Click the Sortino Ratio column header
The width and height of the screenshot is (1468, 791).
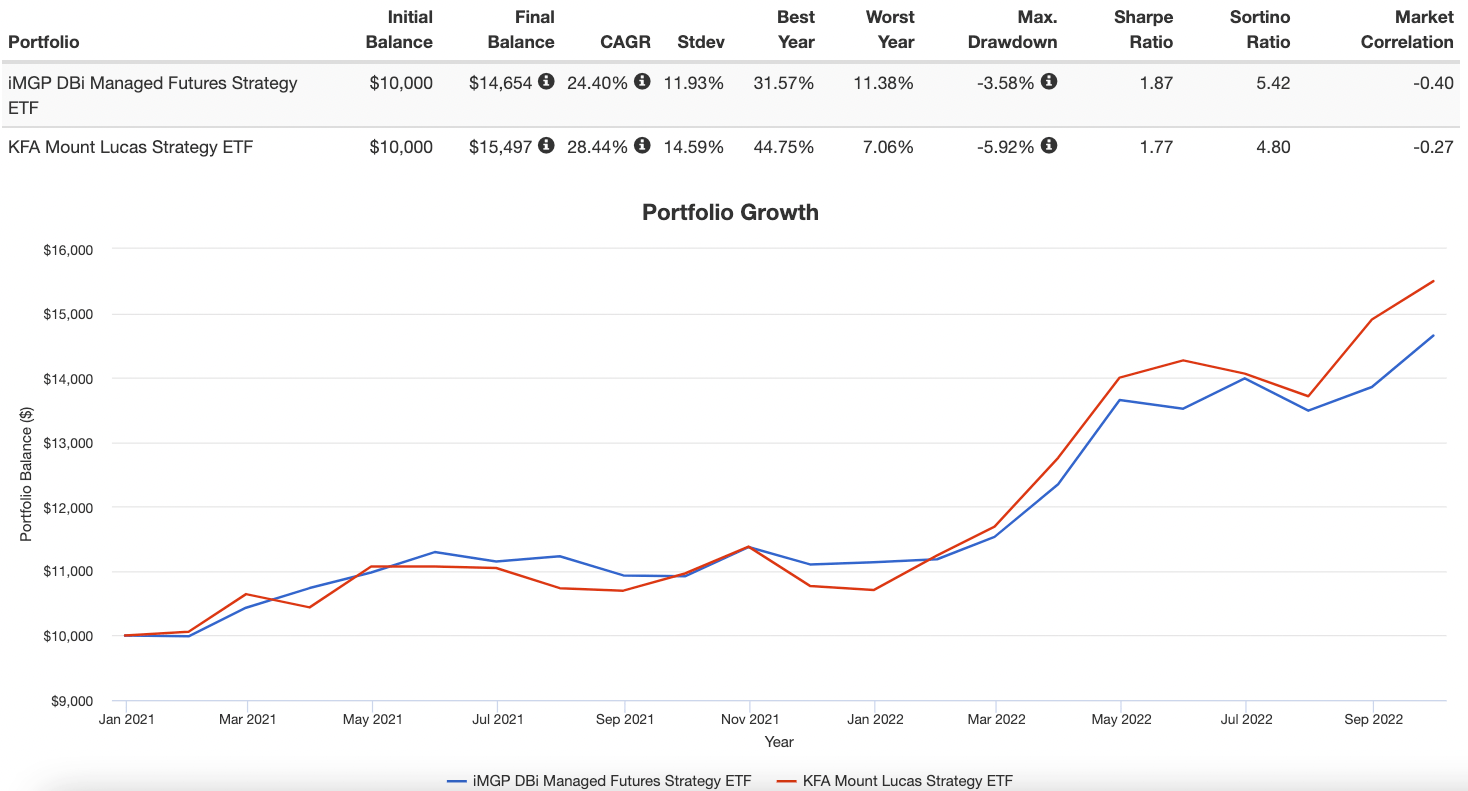(1260, 29)
